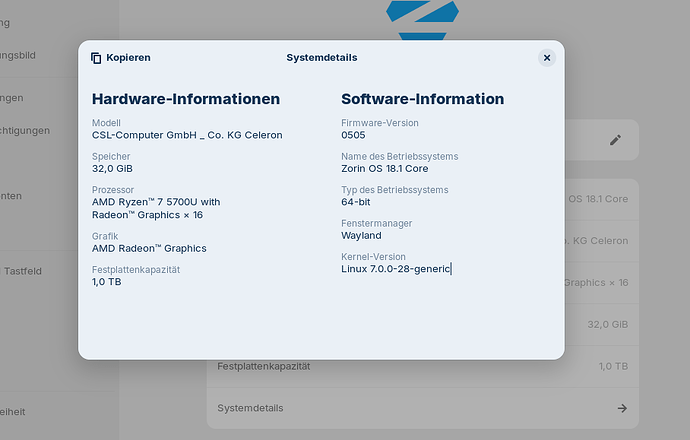
Task: Click the Kopieren button label
Action: pos(128,58)
